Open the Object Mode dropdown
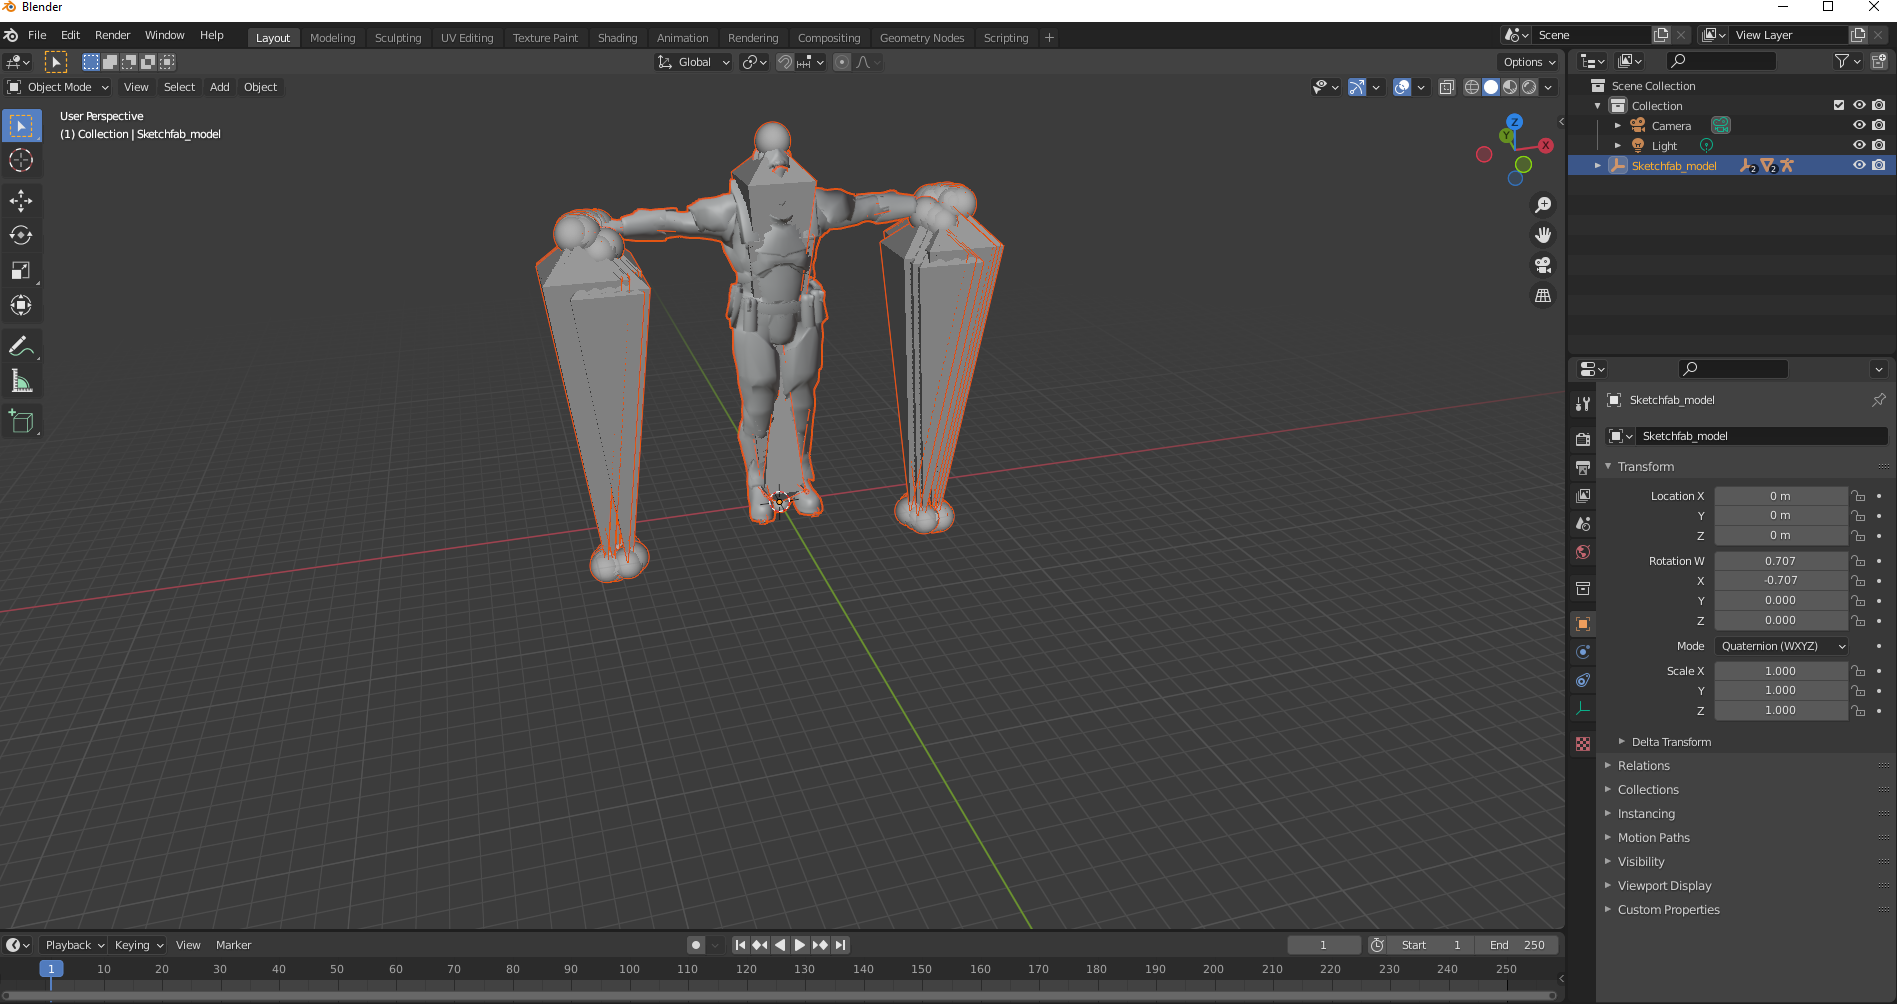The image size is (1897, 1004). [x=59, y=87]
